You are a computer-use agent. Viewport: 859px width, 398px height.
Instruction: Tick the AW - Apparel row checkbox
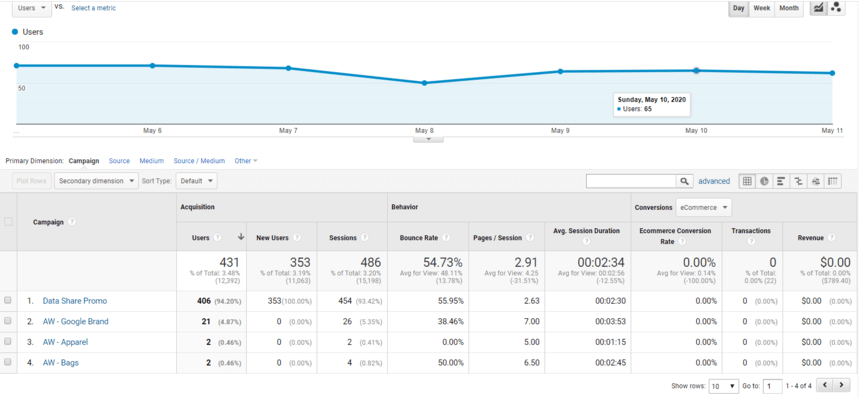8,342
